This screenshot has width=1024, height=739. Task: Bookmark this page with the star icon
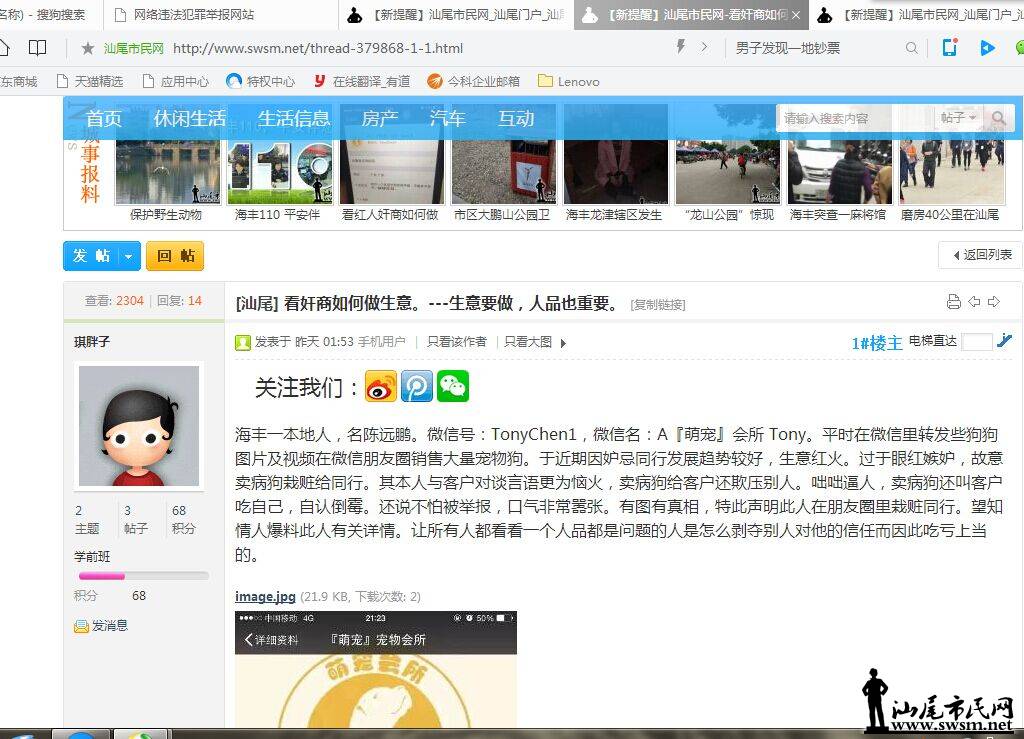pos(88,48)
